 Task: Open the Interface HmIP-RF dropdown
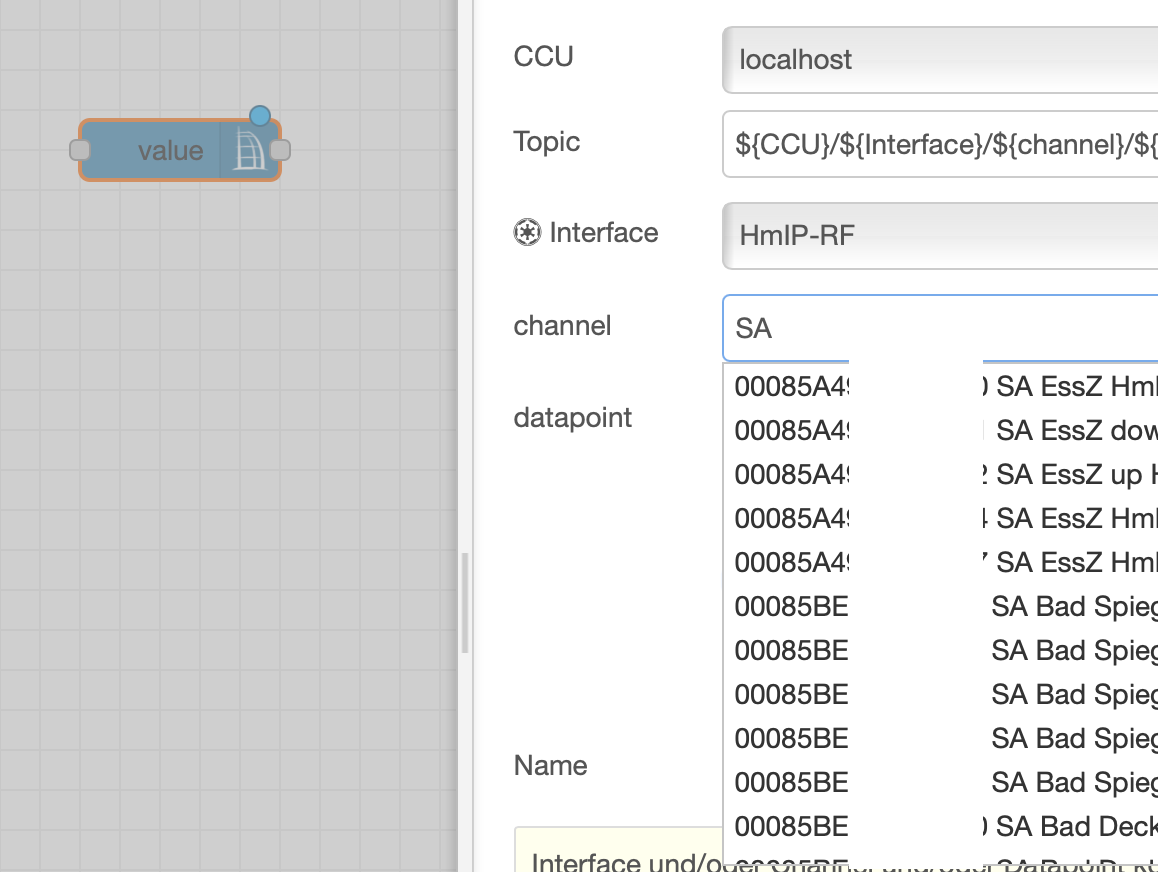tap(939, 236)
